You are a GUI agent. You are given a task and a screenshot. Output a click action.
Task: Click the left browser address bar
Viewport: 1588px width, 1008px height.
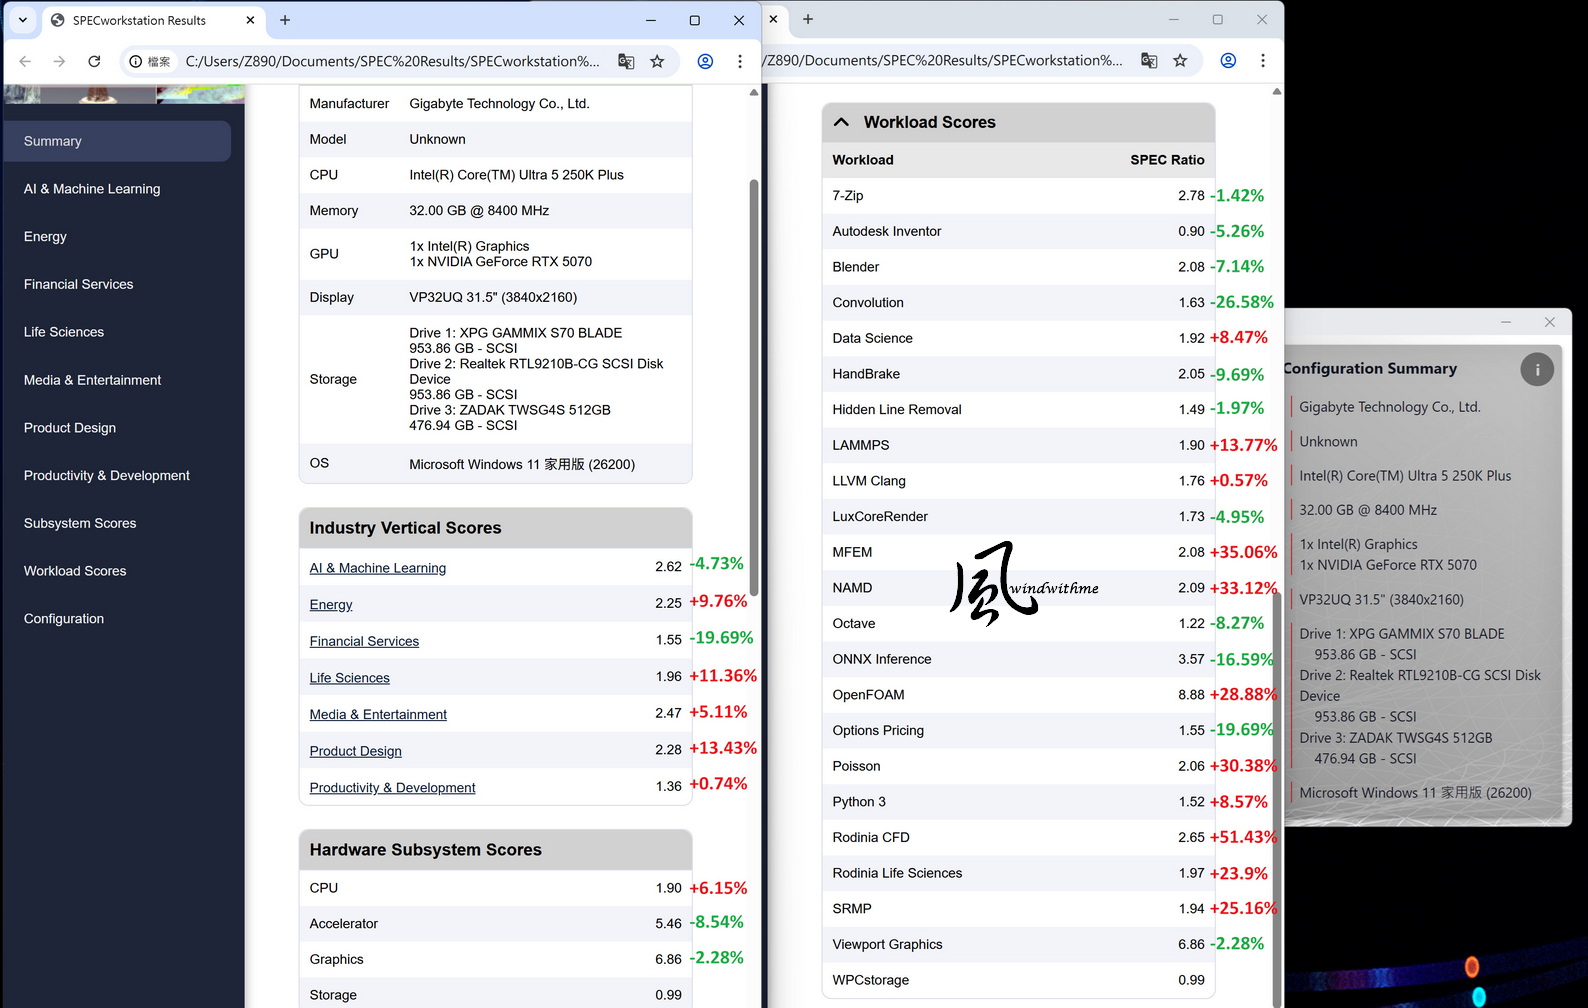coord(392,61)
